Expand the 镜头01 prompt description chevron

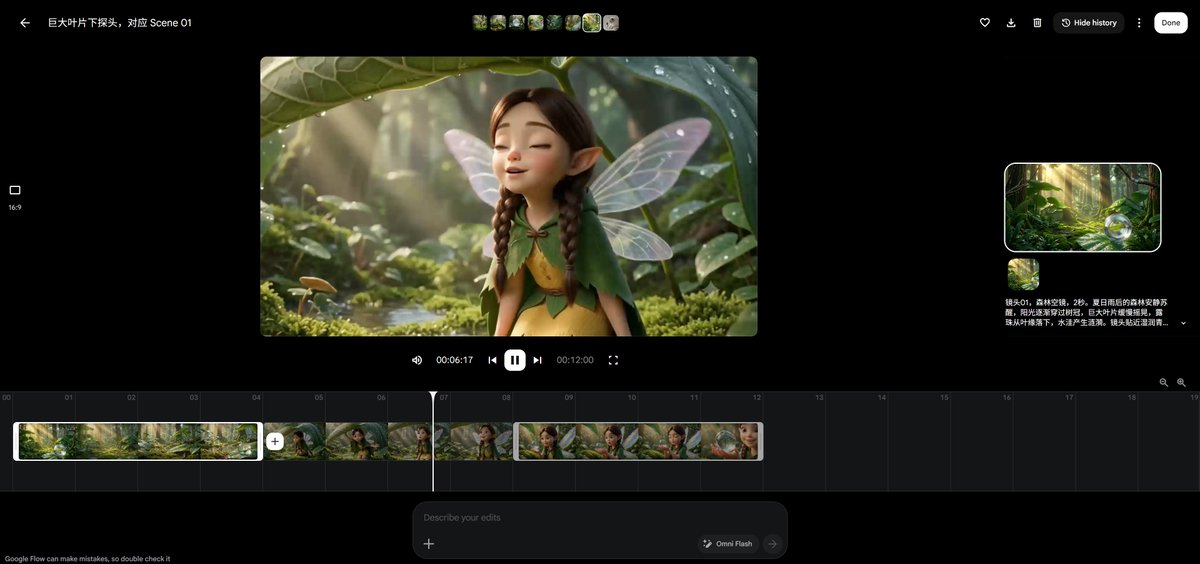click(1183, 323)
